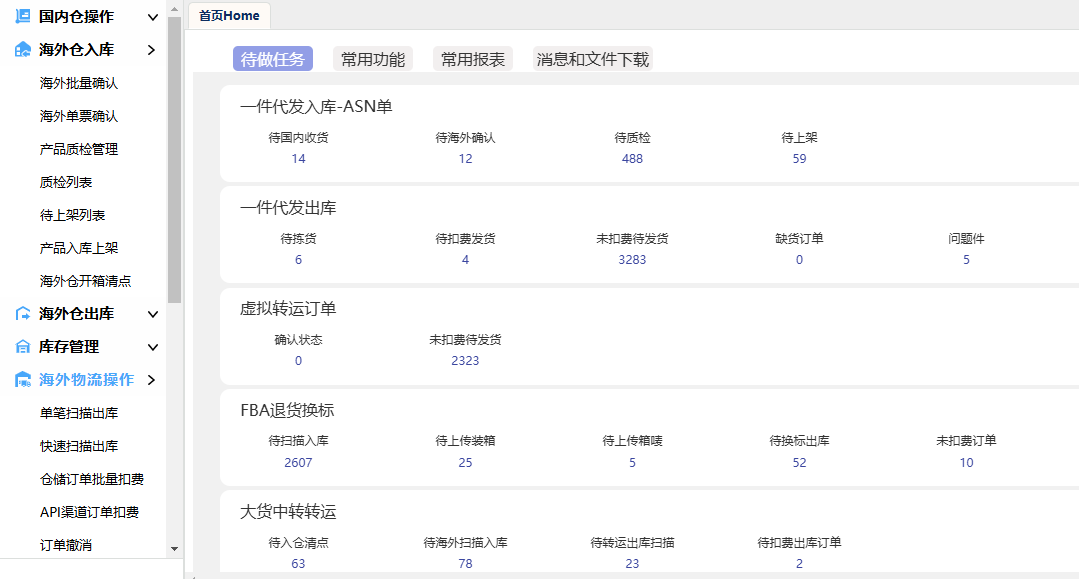Open 海外批量确认 in sidebar
The width and height of the screenshot is (1079, 579).
coord(79,83)
